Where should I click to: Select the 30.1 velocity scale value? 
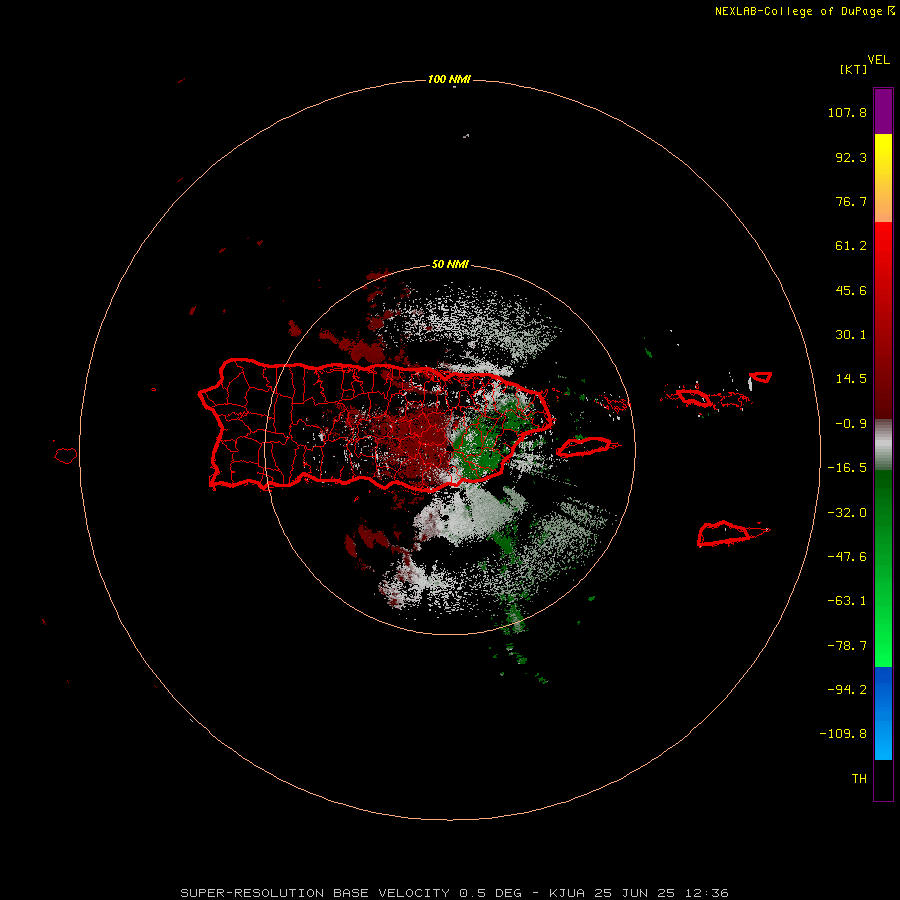[851, 335]
